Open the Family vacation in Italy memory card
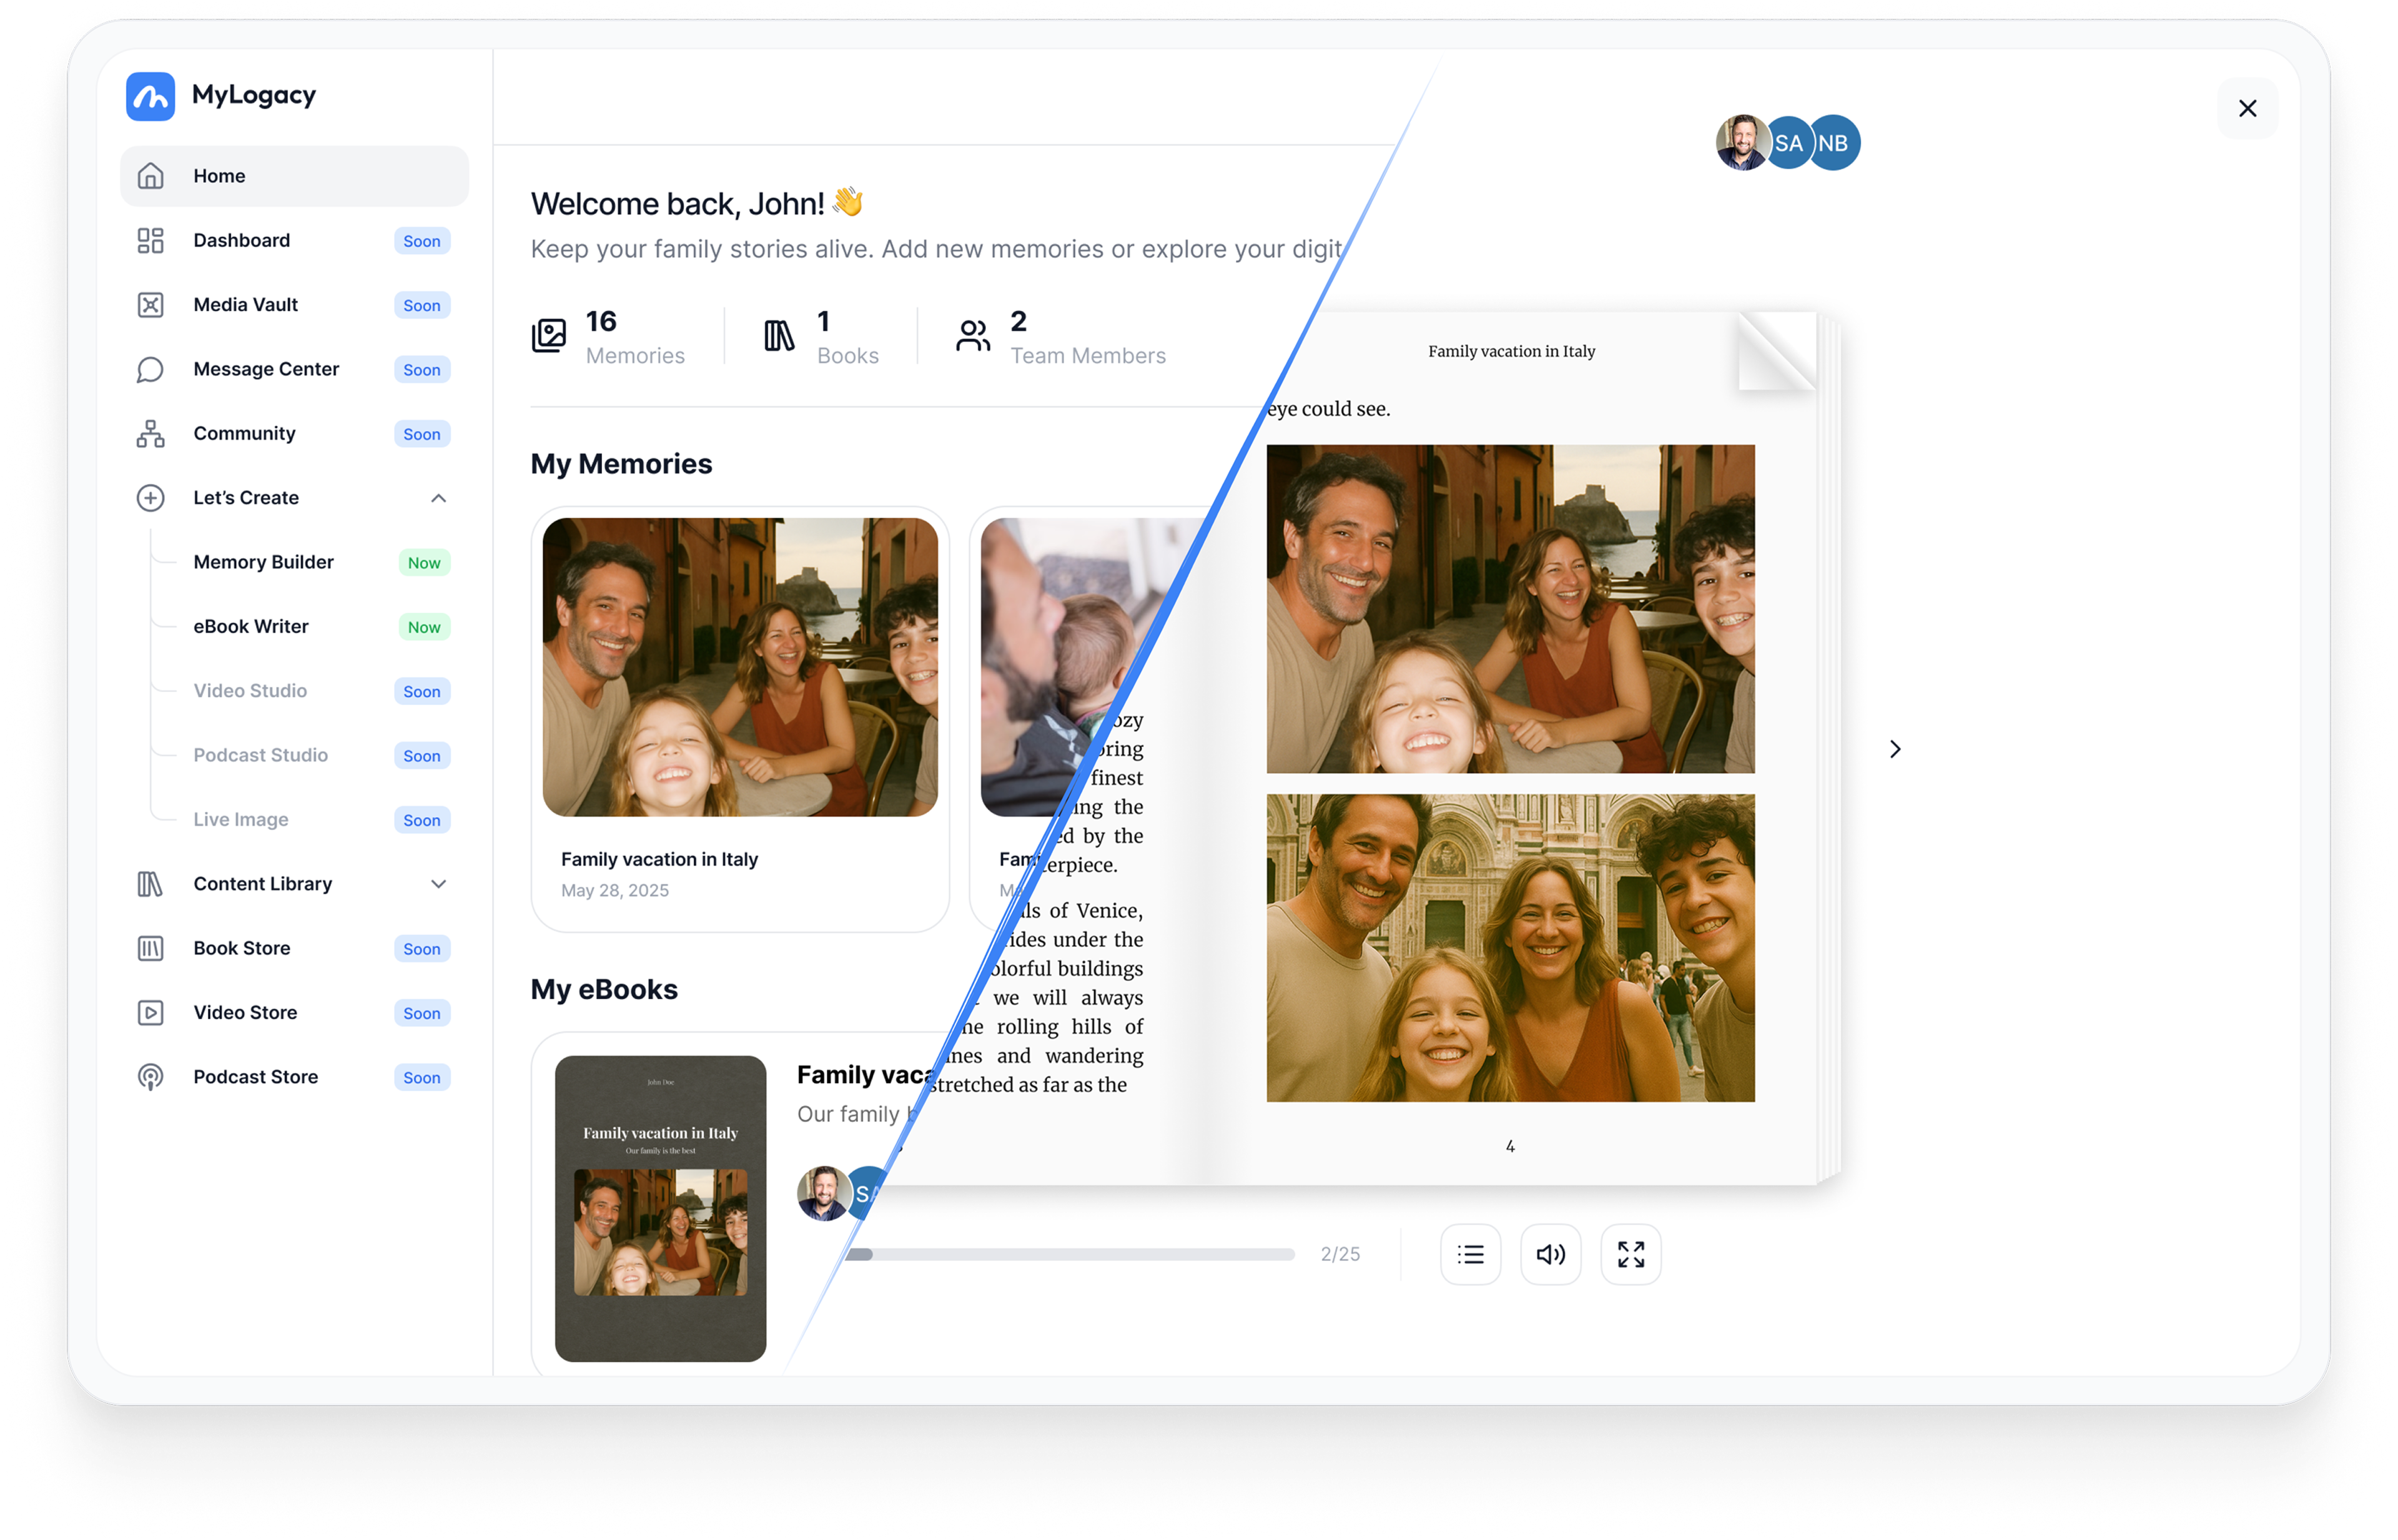 tap(739, 718)
